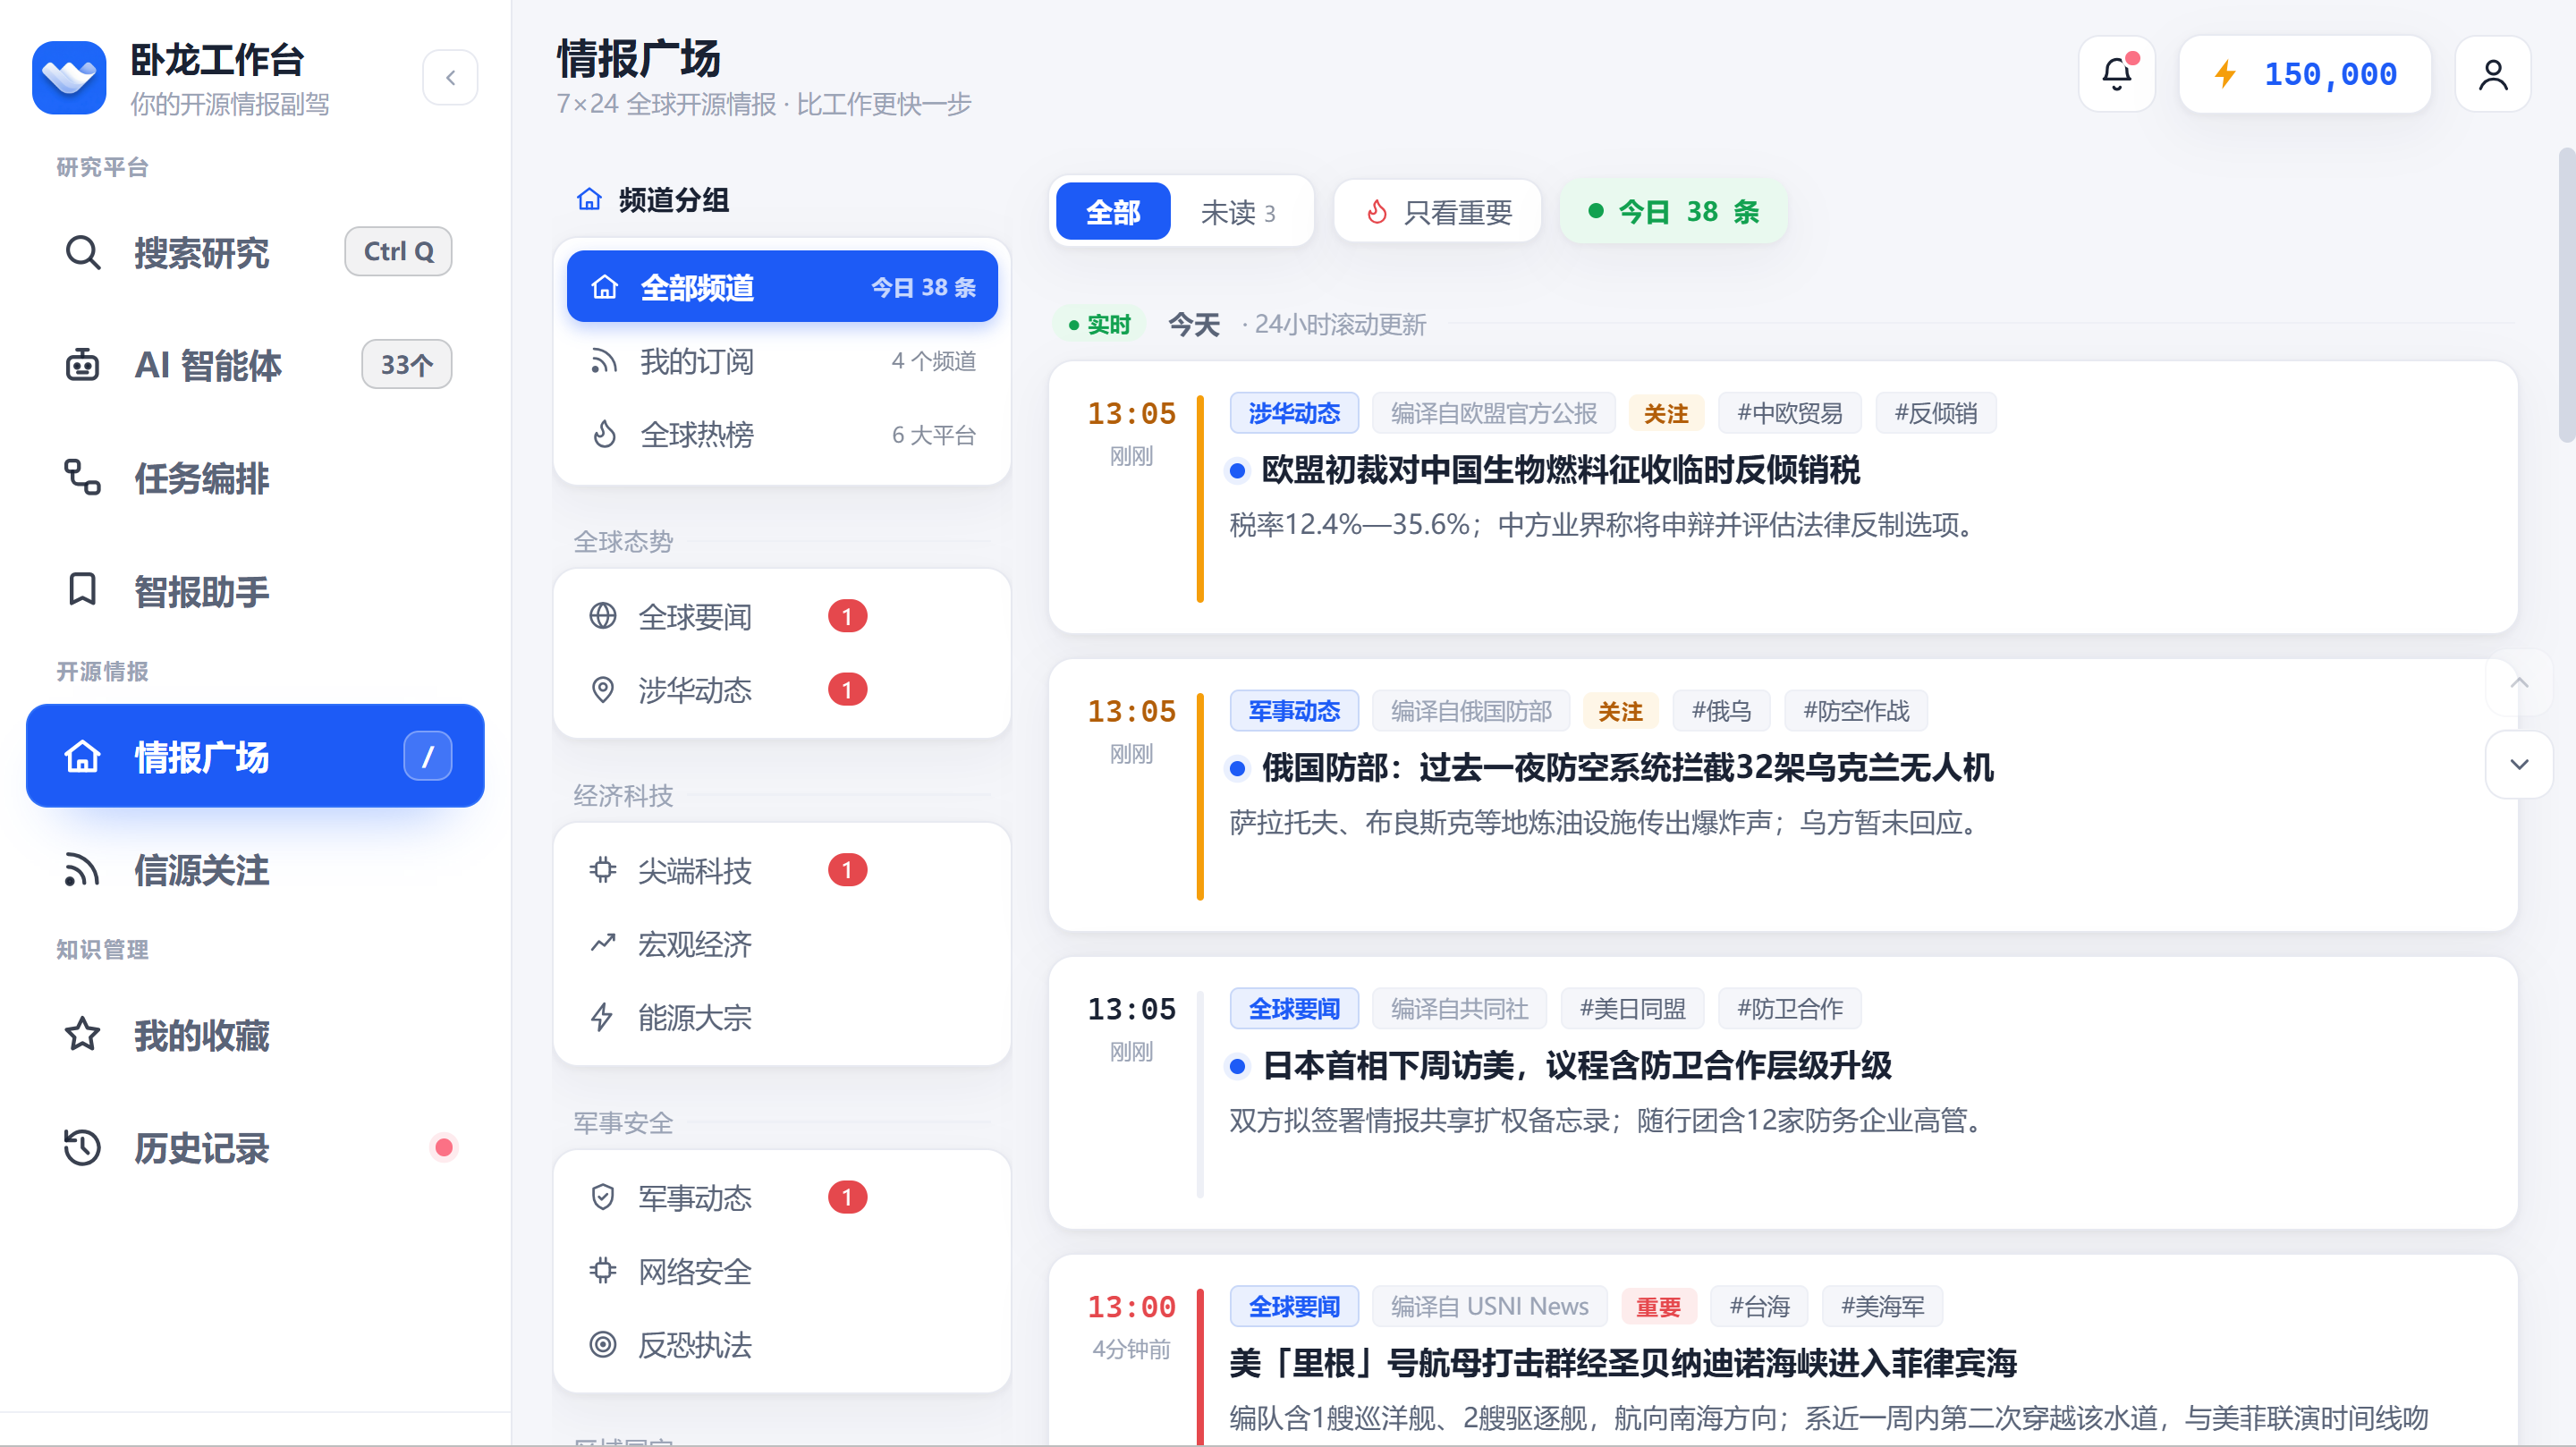Image resolution: width=2576 pixels, height=1447 pixels.
Task: Select the 全部 filter tab
Action: (1112, 212)
